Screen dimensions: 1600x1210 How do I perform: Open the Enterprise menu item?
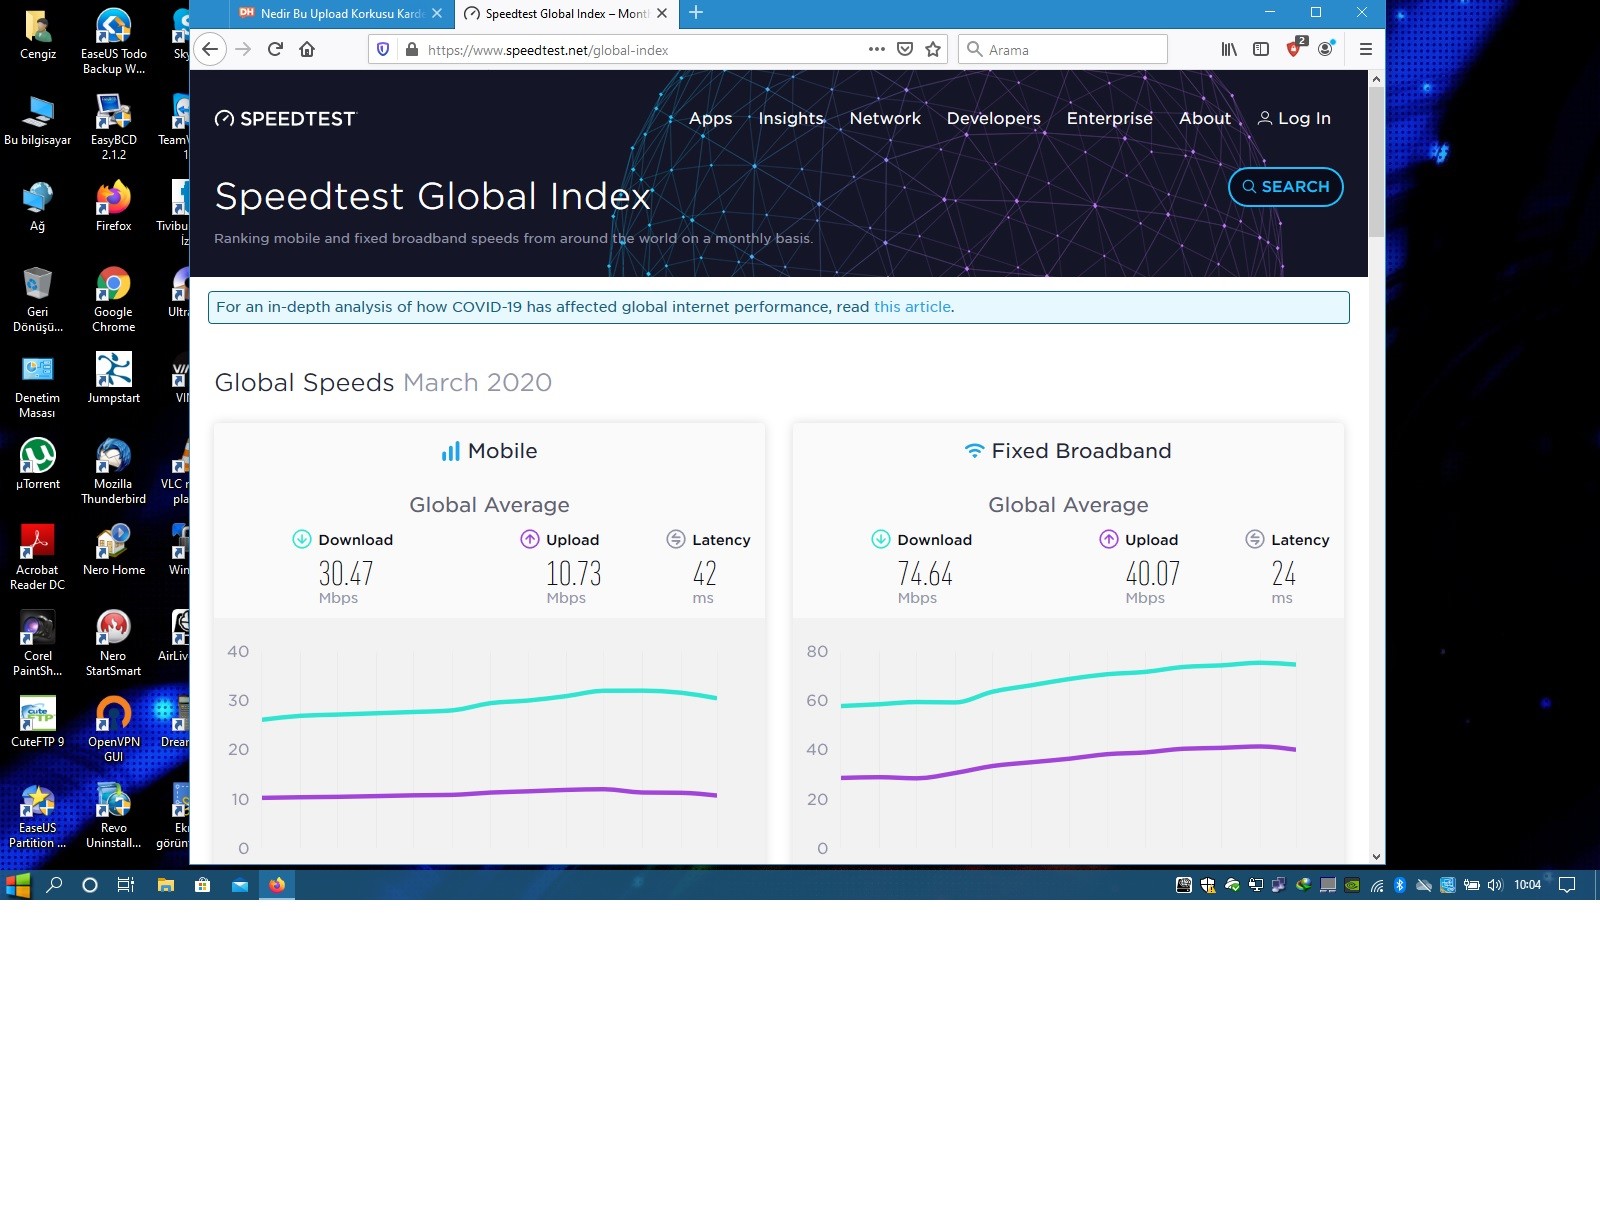(1110, 118)
